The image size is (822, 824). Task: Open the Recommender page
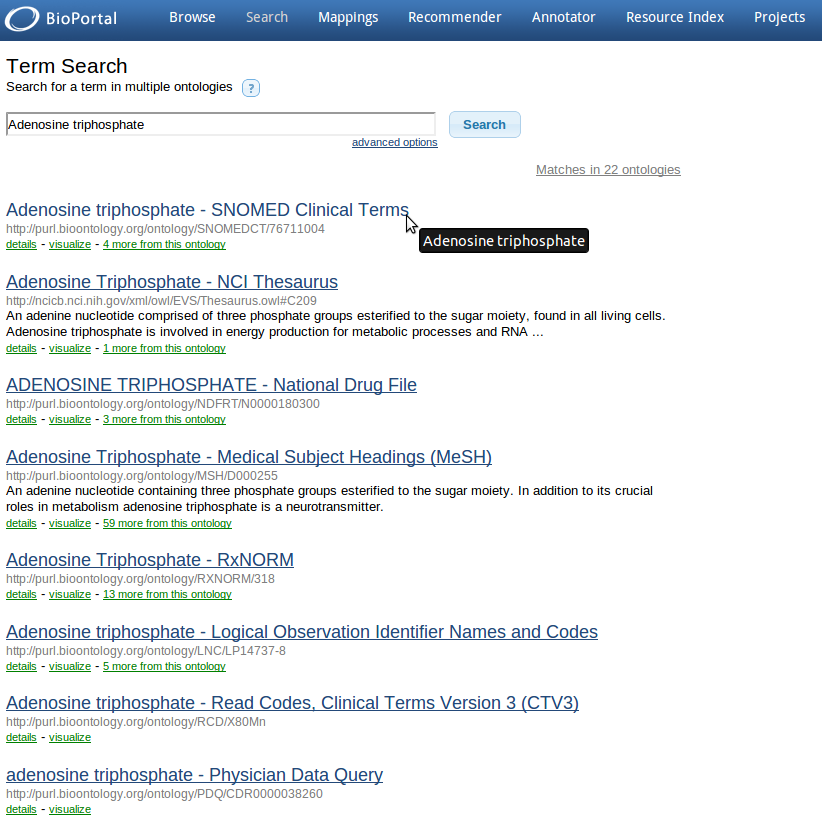click(x=455, y=17)
